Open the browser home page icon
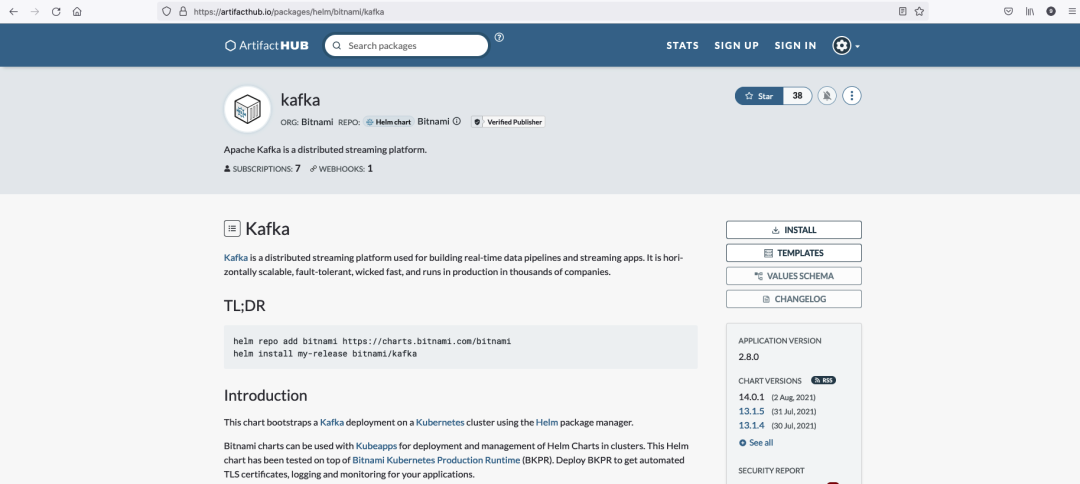This screenshot has width=1080, height=484. click(77, 12)
